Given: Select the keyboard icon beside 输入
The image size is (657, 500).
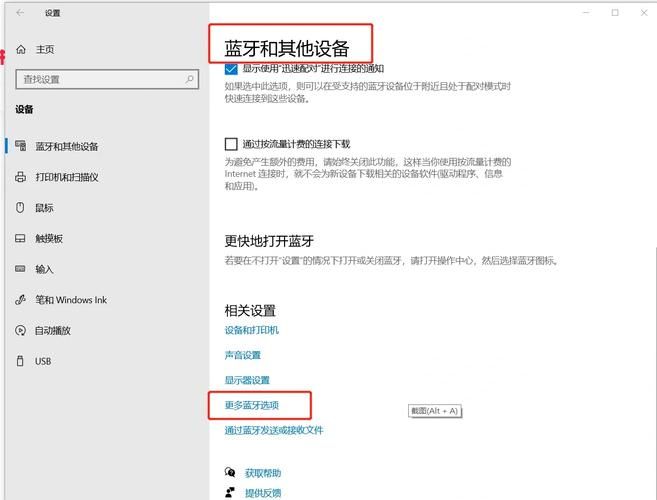Looking at the screenshot, I should pos(20,269).
